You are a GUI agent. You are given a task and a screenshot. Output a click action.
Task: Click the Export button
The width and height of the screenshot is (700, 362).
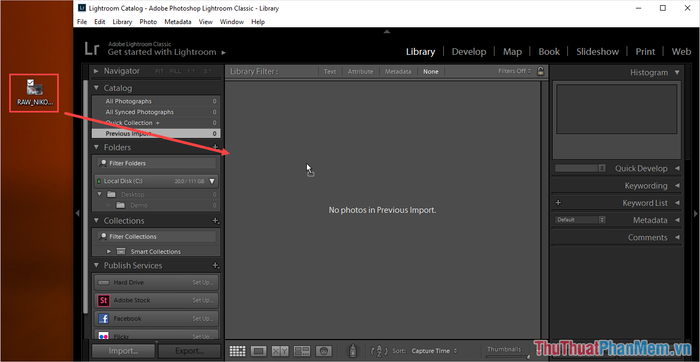pos(189,351)
